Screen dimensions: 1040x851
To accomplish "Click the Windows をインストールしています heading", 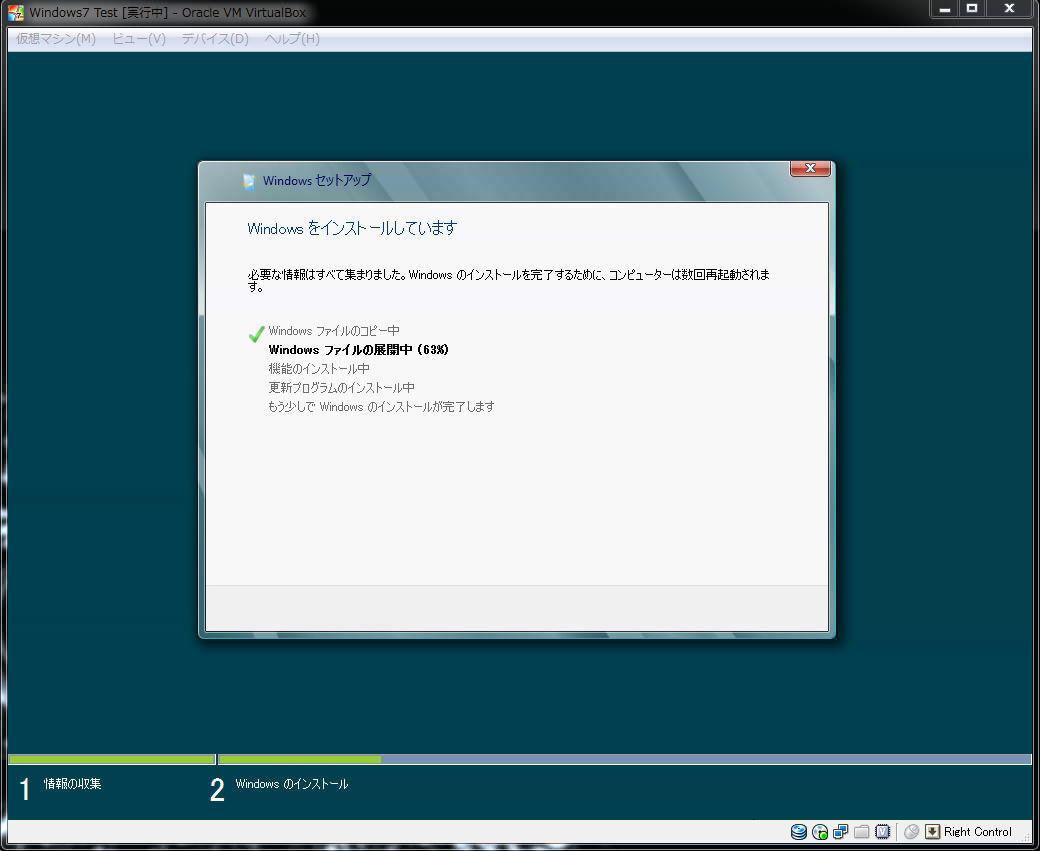I will click(352, 228).
